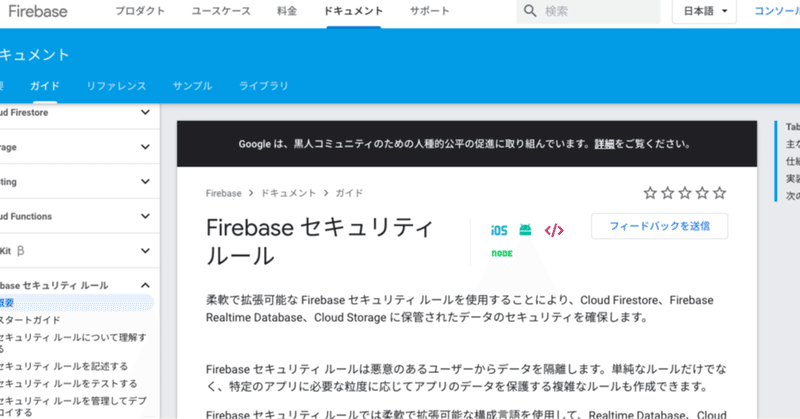This screenshot has width=800, height=419.
Task: Click the Node platform icon
Action: pyautogui.click(x=502, y=254)
